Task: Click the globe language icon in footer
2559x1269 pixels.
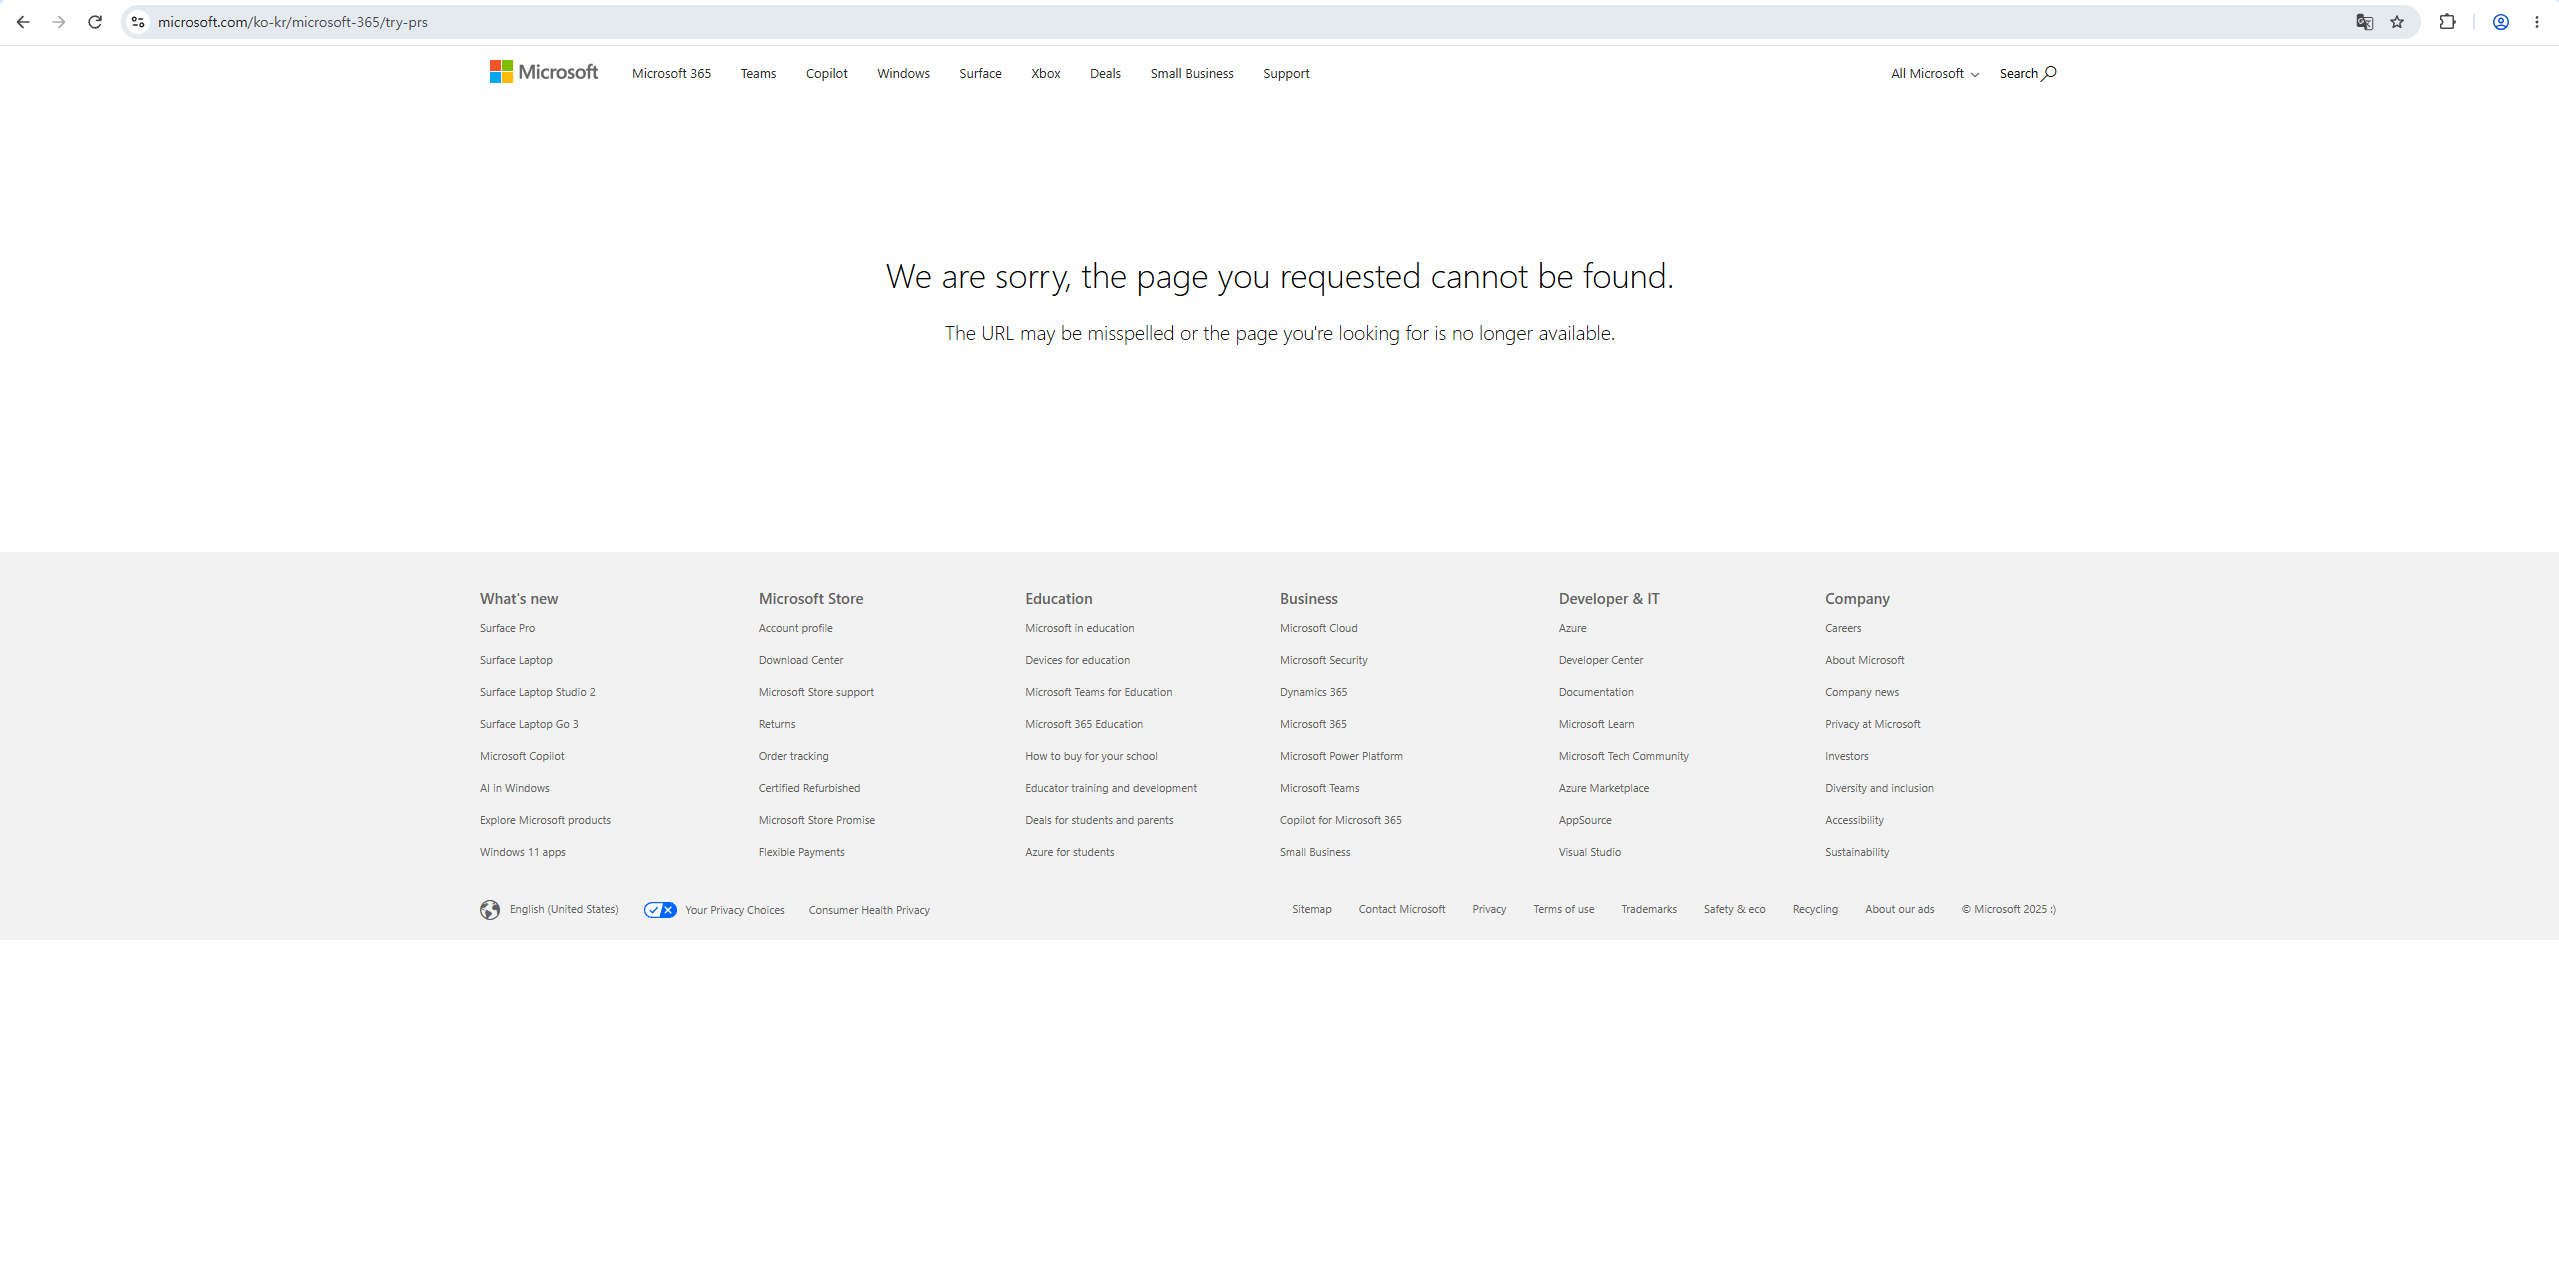Action: [x=490, y=909]
